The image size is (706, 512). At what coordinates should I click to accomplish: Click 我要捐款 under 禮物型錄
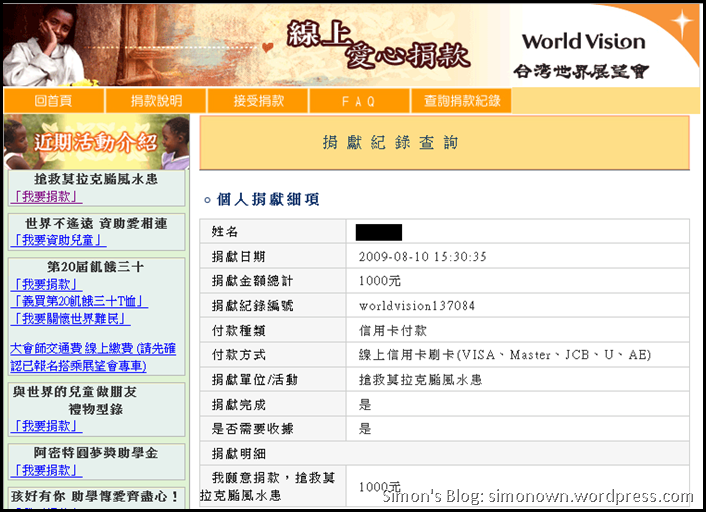click(46, 426)
